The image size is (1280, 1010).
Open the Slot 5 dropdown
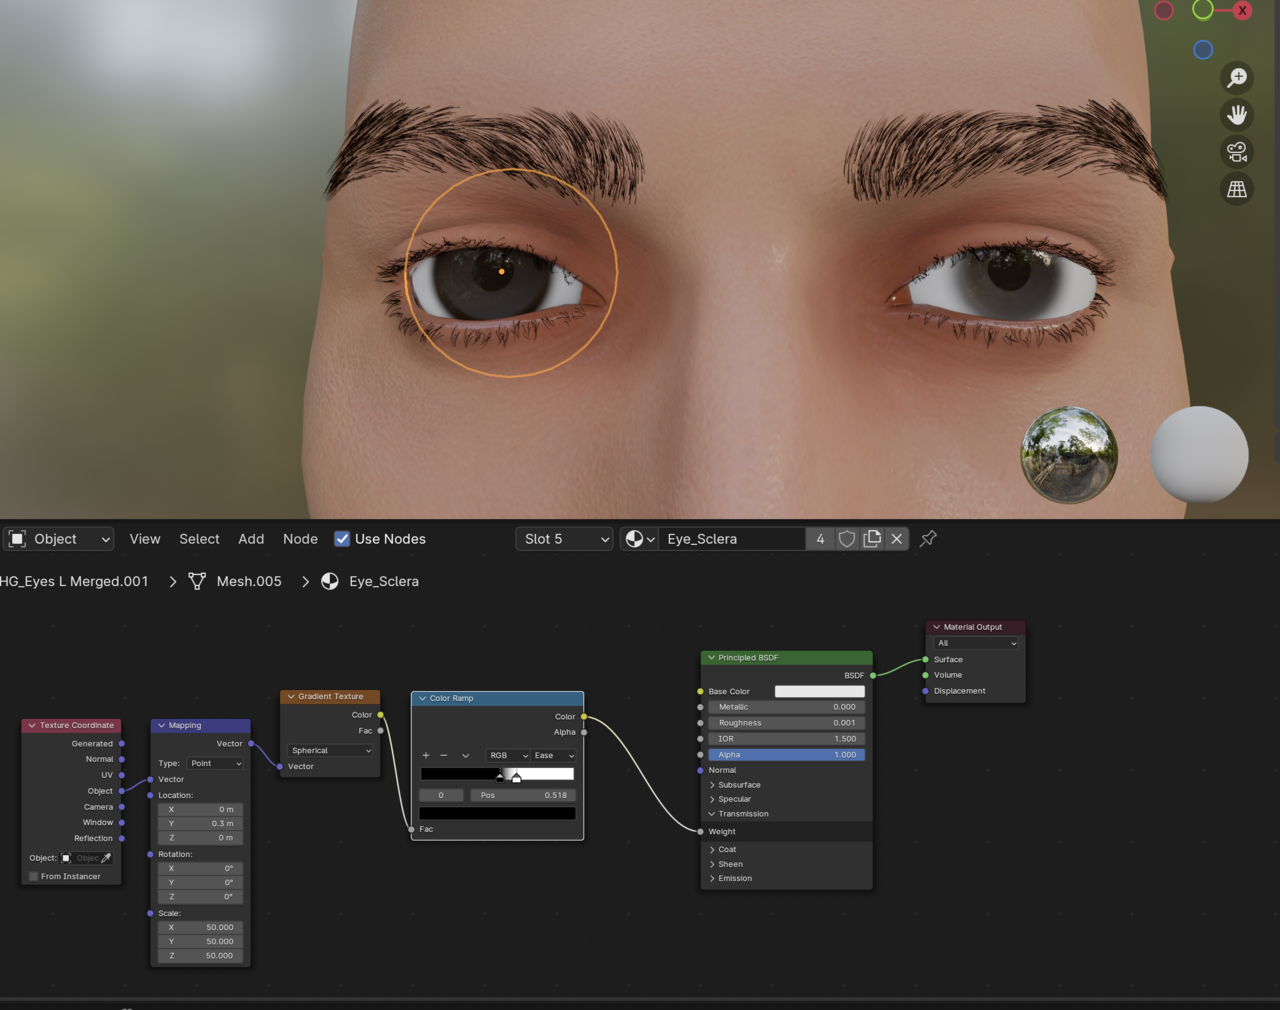[566, 539]
